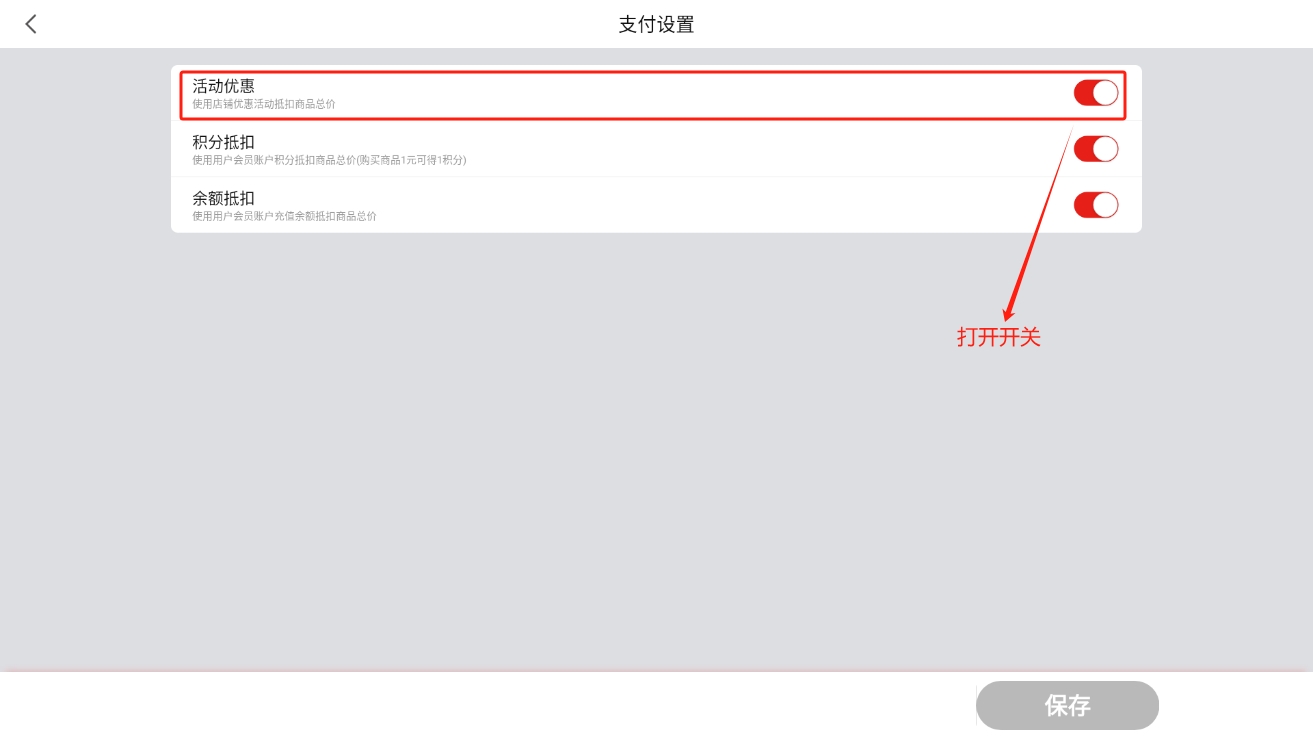This screenshot has height=739, width=1313.
Task: Click the vertical divider left of 保存
Action: click(976, 705)
